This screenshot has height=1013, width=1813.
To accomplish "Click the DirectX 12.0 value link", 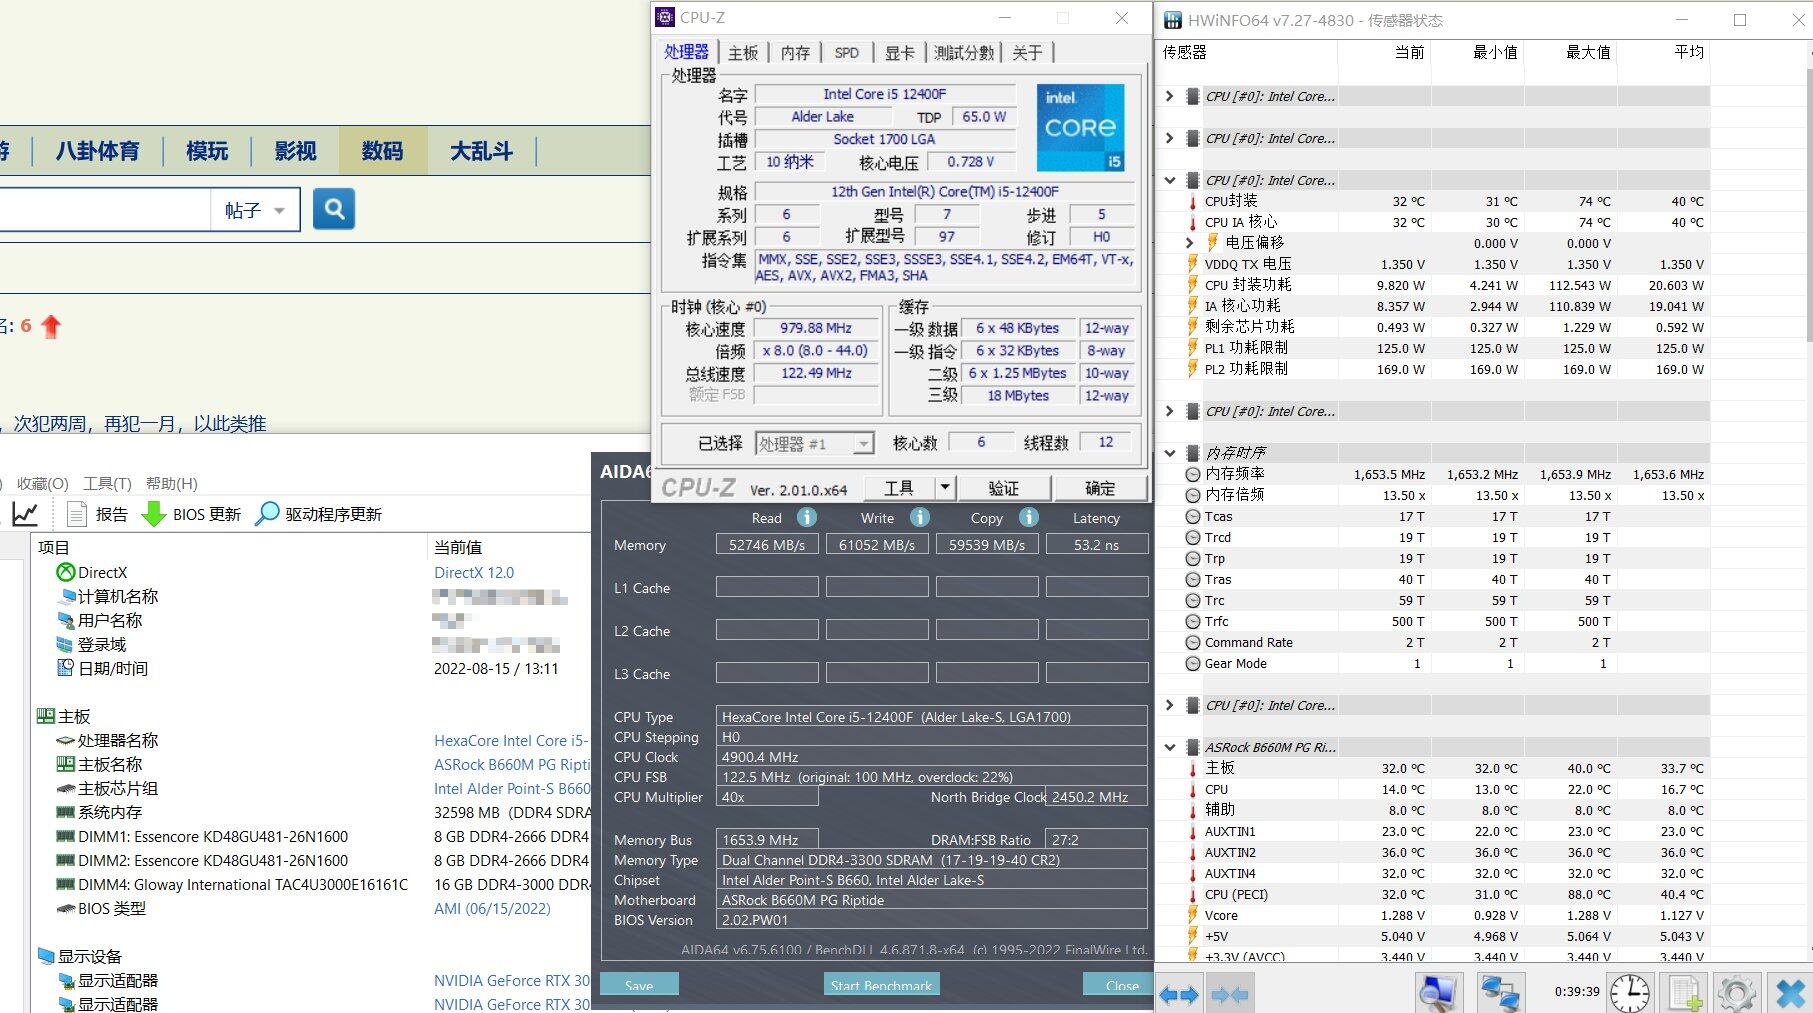I will point(474,572).
